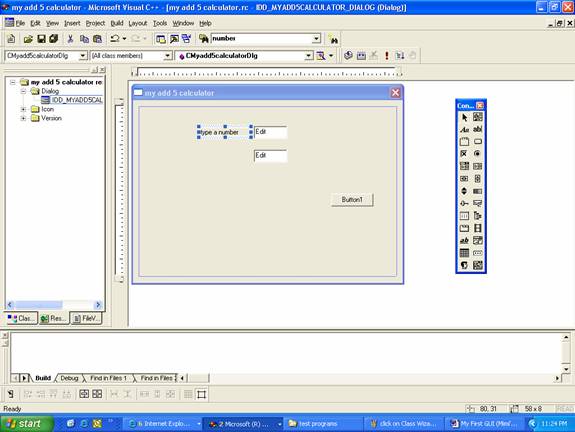
Task: Click the red Execute Program exclamation icon
Action: 387,56
